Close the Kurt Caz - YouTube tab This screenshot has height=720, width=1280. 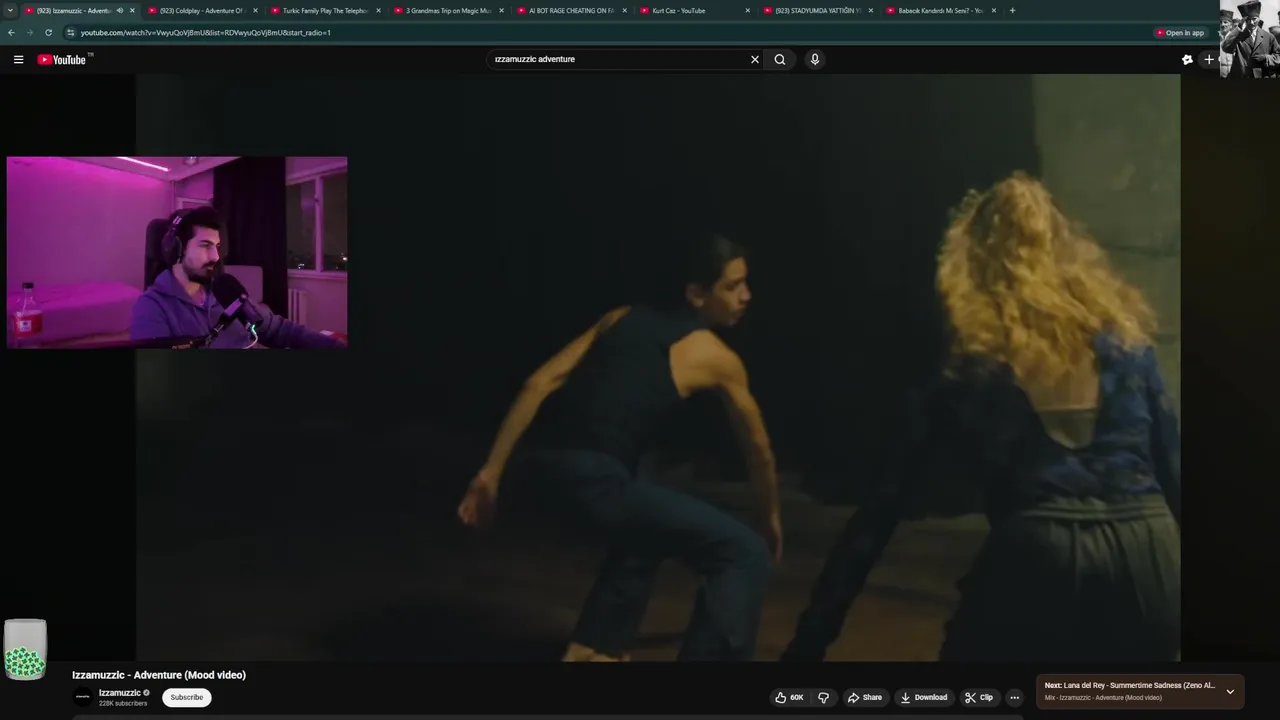coord(747,10)
